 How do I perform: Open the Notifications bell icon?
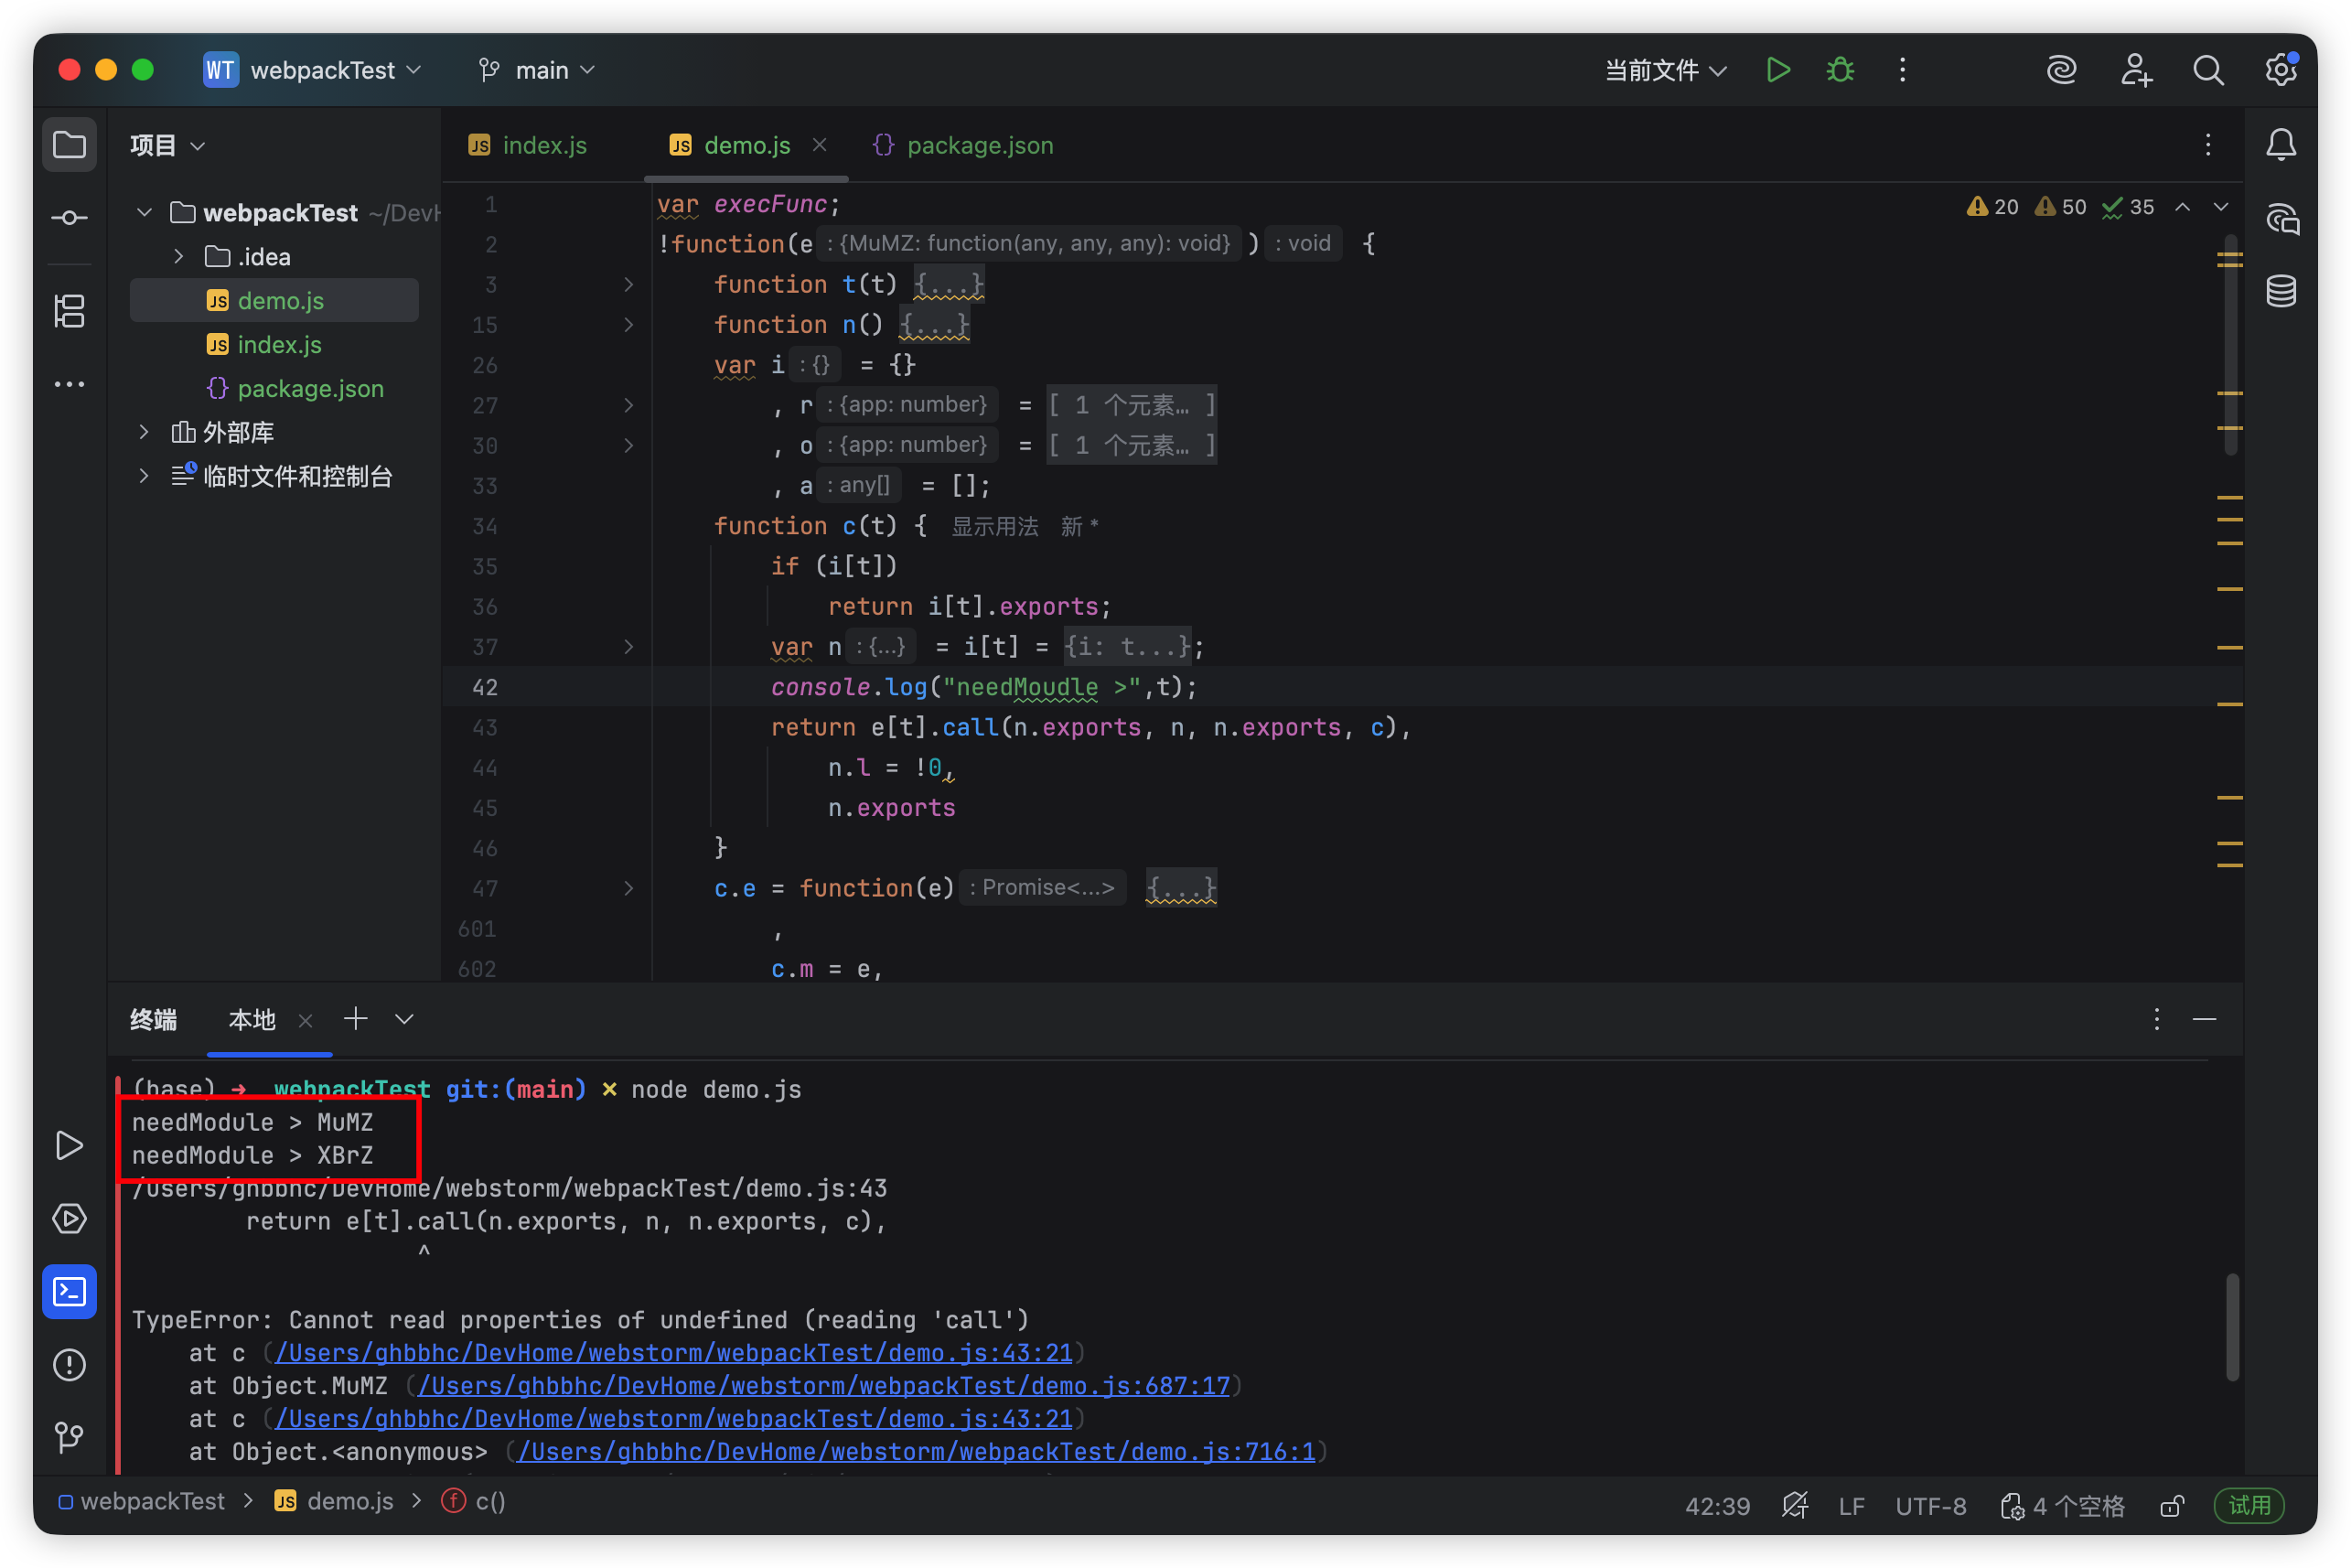click(x=2281, y=145)
